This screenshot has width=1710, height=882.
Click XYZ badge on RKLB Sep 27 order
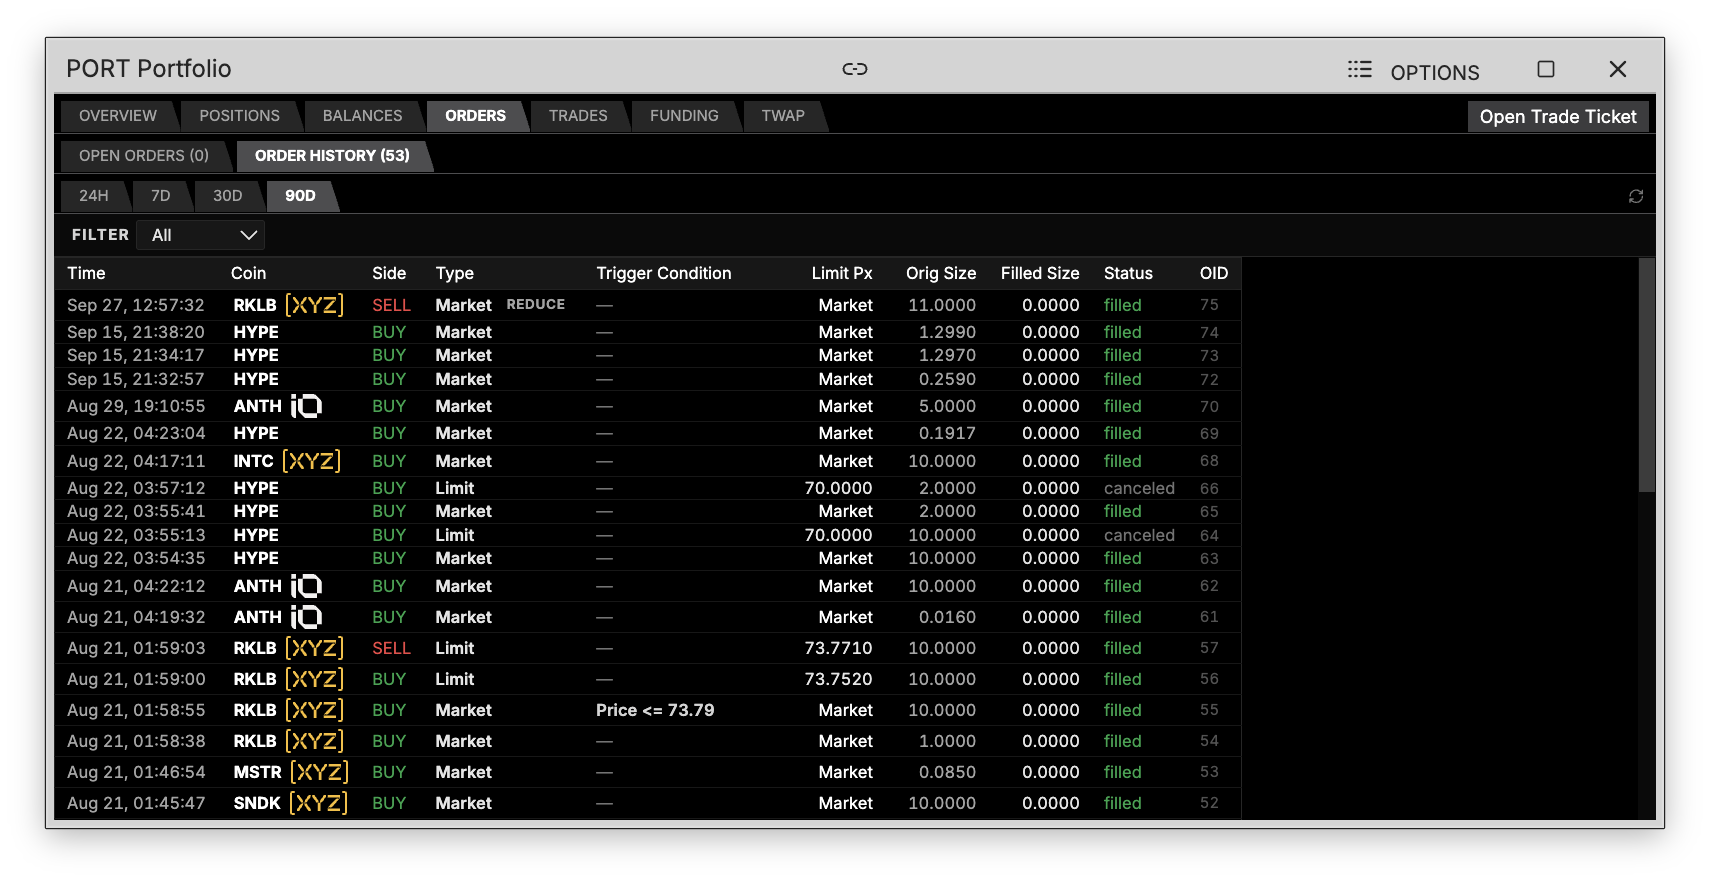314,305
